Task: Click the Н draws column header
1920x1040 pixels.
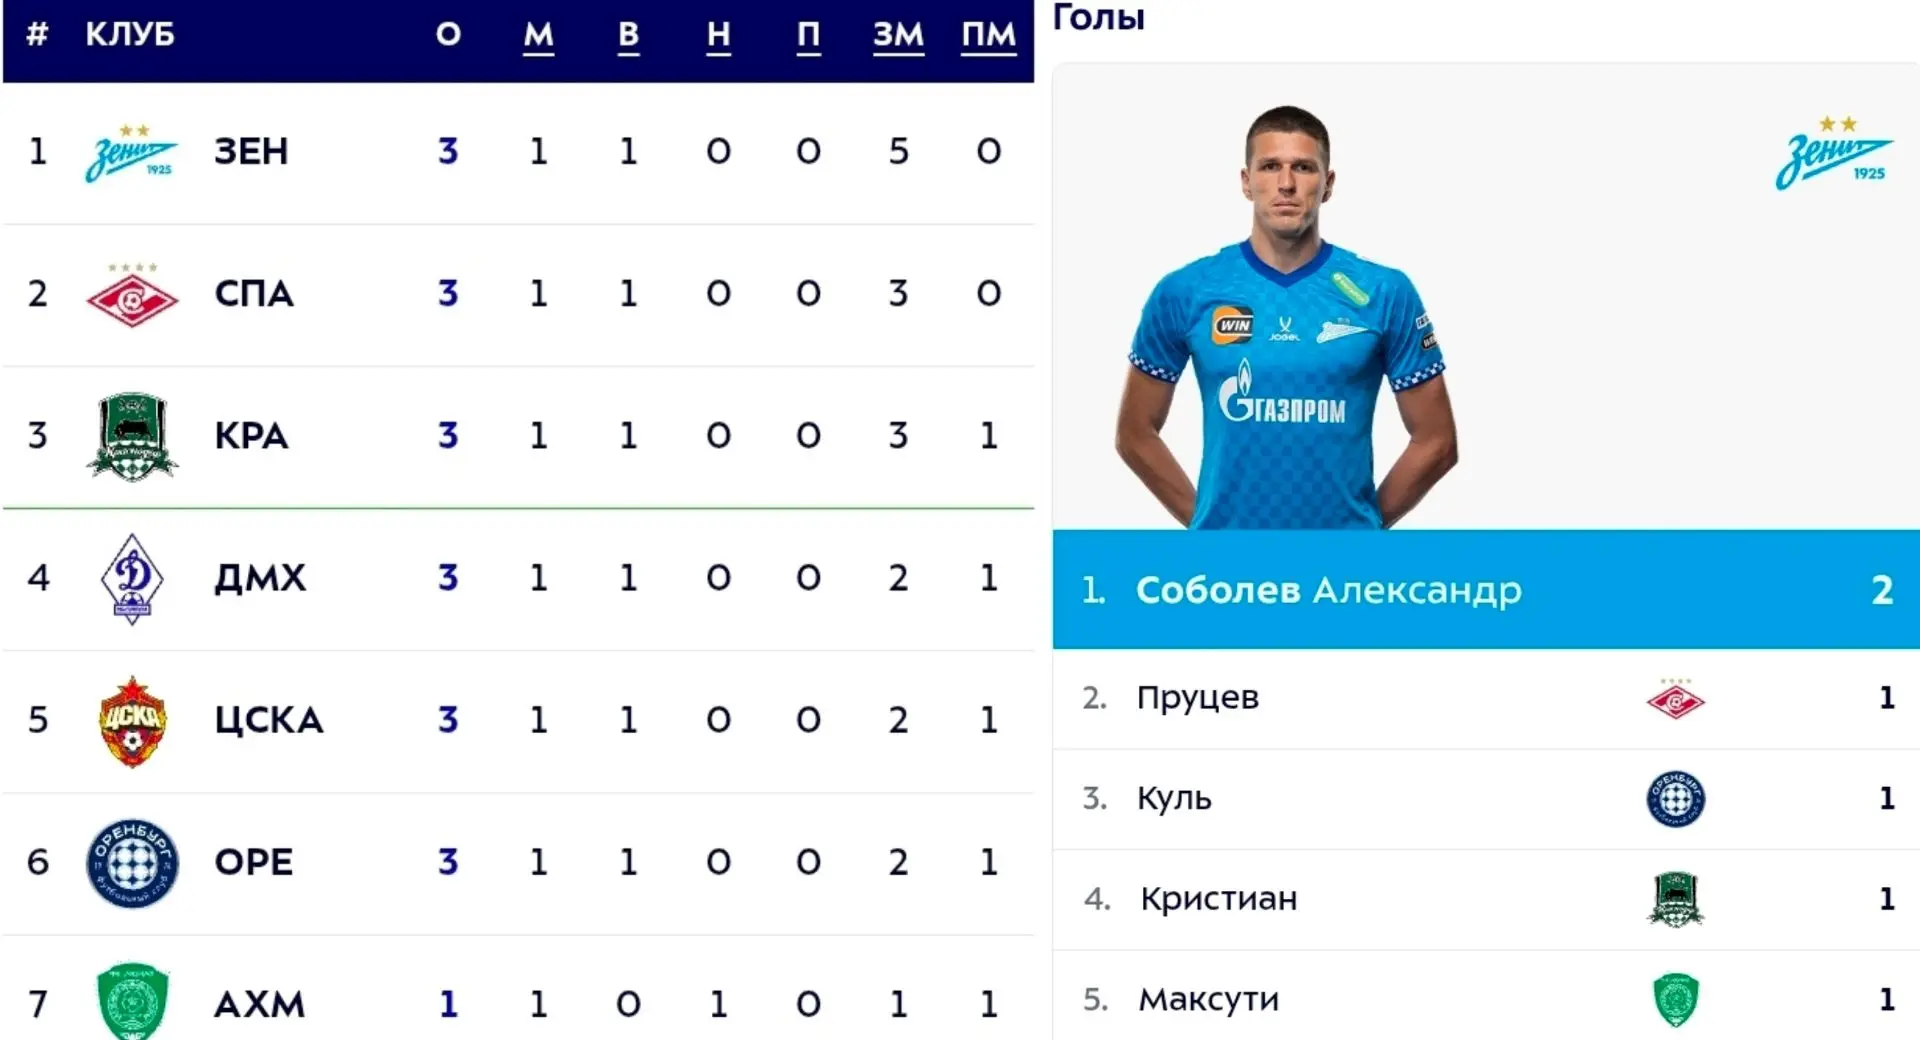Action: pos(718,35)
